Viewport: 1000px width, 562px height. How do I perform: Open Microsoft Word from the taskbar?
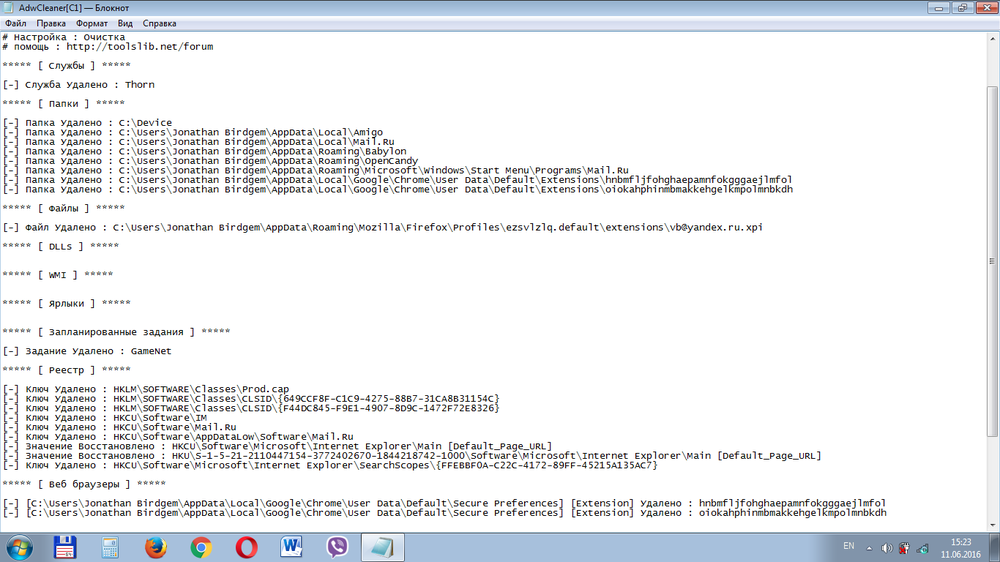pos(291,547)
